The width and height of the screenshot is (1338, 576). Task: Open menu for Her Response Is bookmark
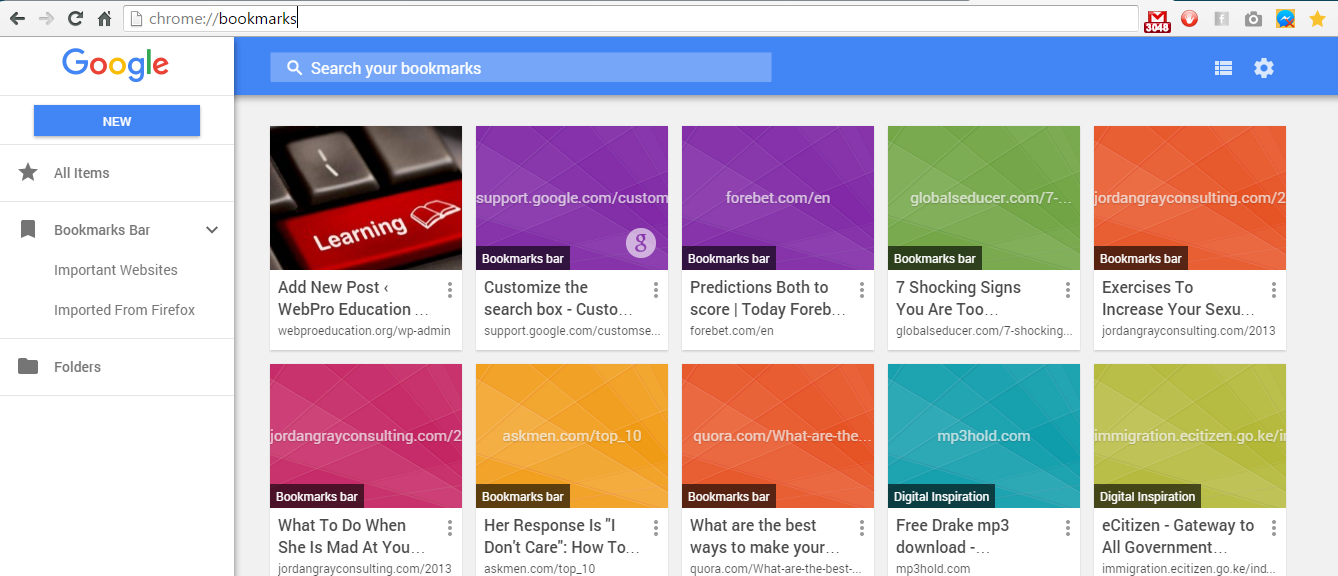click(656, 528)
